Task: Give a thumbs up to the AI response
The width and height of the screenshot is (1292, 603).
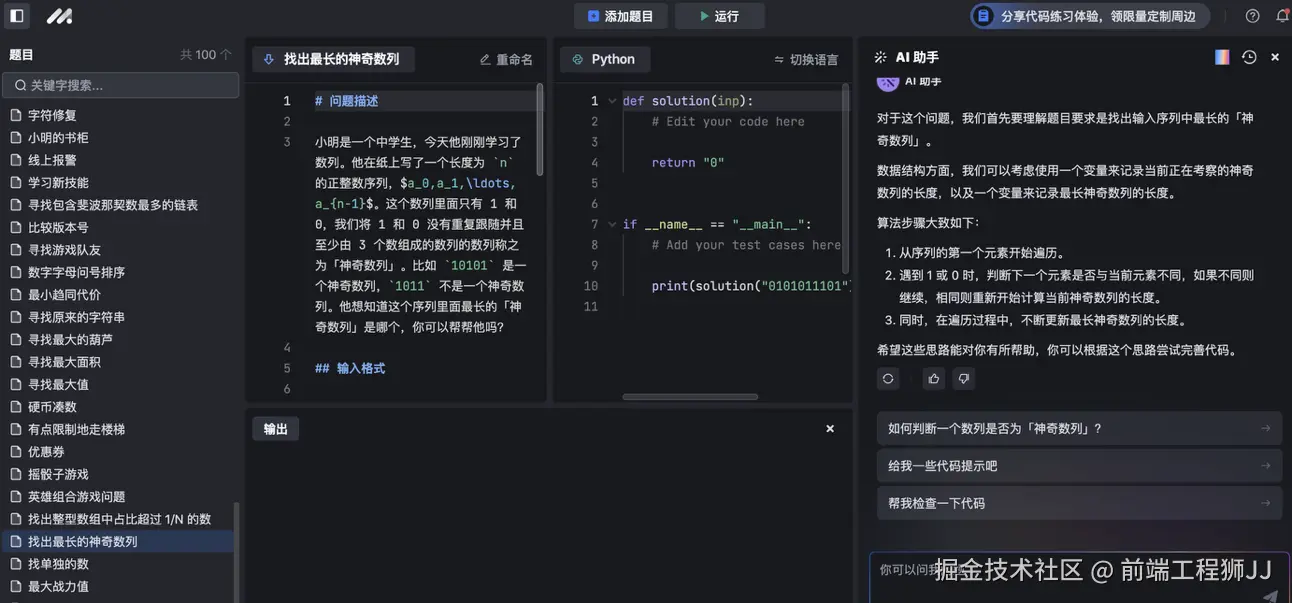Action: coord(932,377)
